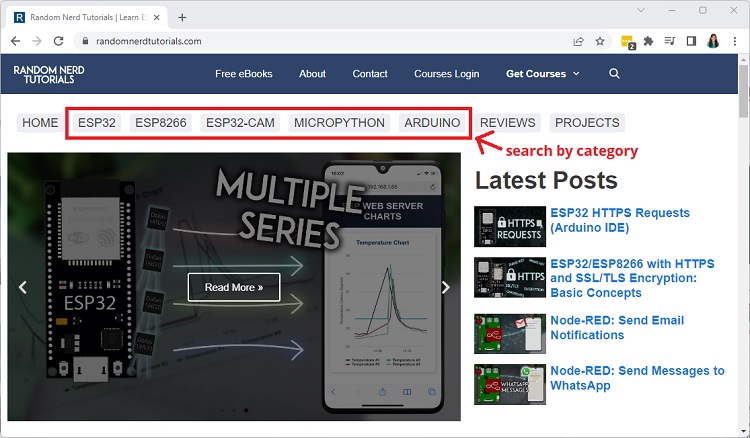This screenshot has height=438, width=750.
Task: Share this page via share icon
Action: pos(578,41)
